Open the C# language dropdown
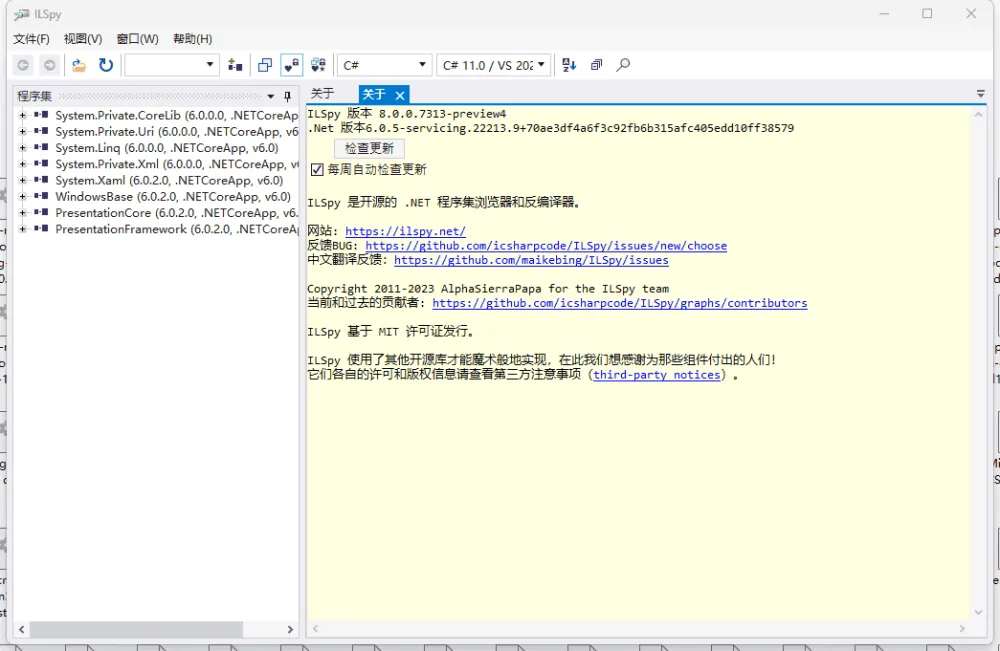Image resolution: width=1000 pixels, height=651 pixels. tap(385, 64)
